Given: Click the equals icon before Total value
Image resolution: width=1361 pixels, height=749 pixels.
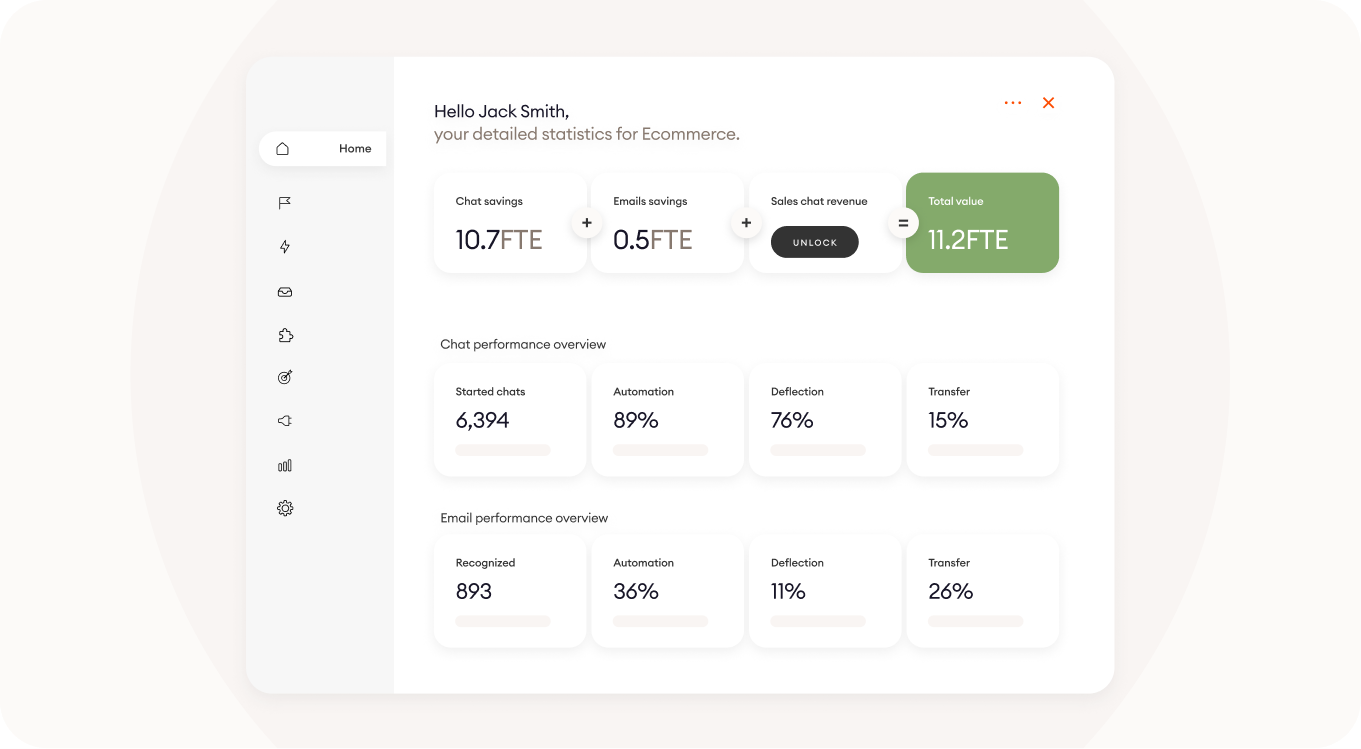Looking at the screenshot, I should 903,223.
